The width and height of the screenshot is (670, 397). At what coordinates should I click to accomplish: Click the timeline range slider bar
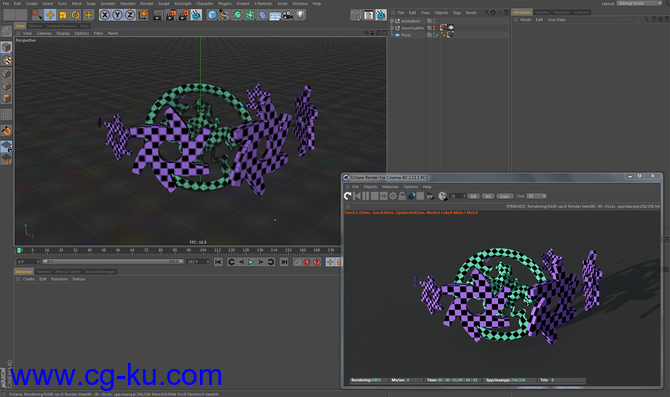click(x=113, y=262)
